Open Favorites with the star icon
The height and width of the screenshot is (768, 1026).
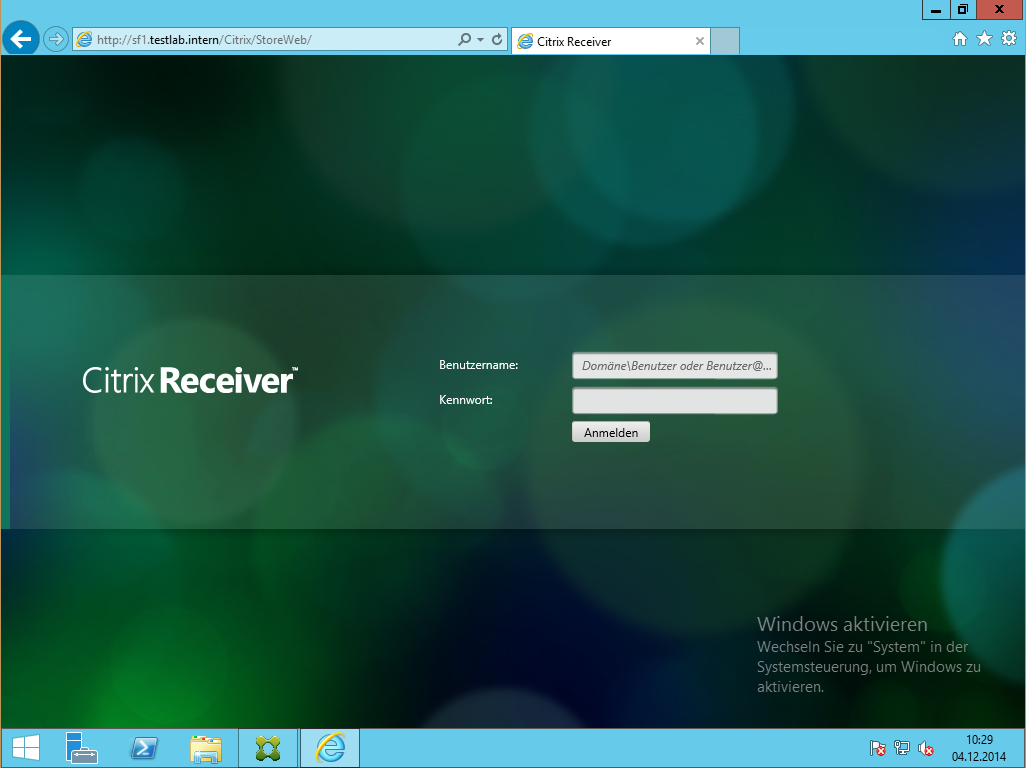tap(984, 39)
